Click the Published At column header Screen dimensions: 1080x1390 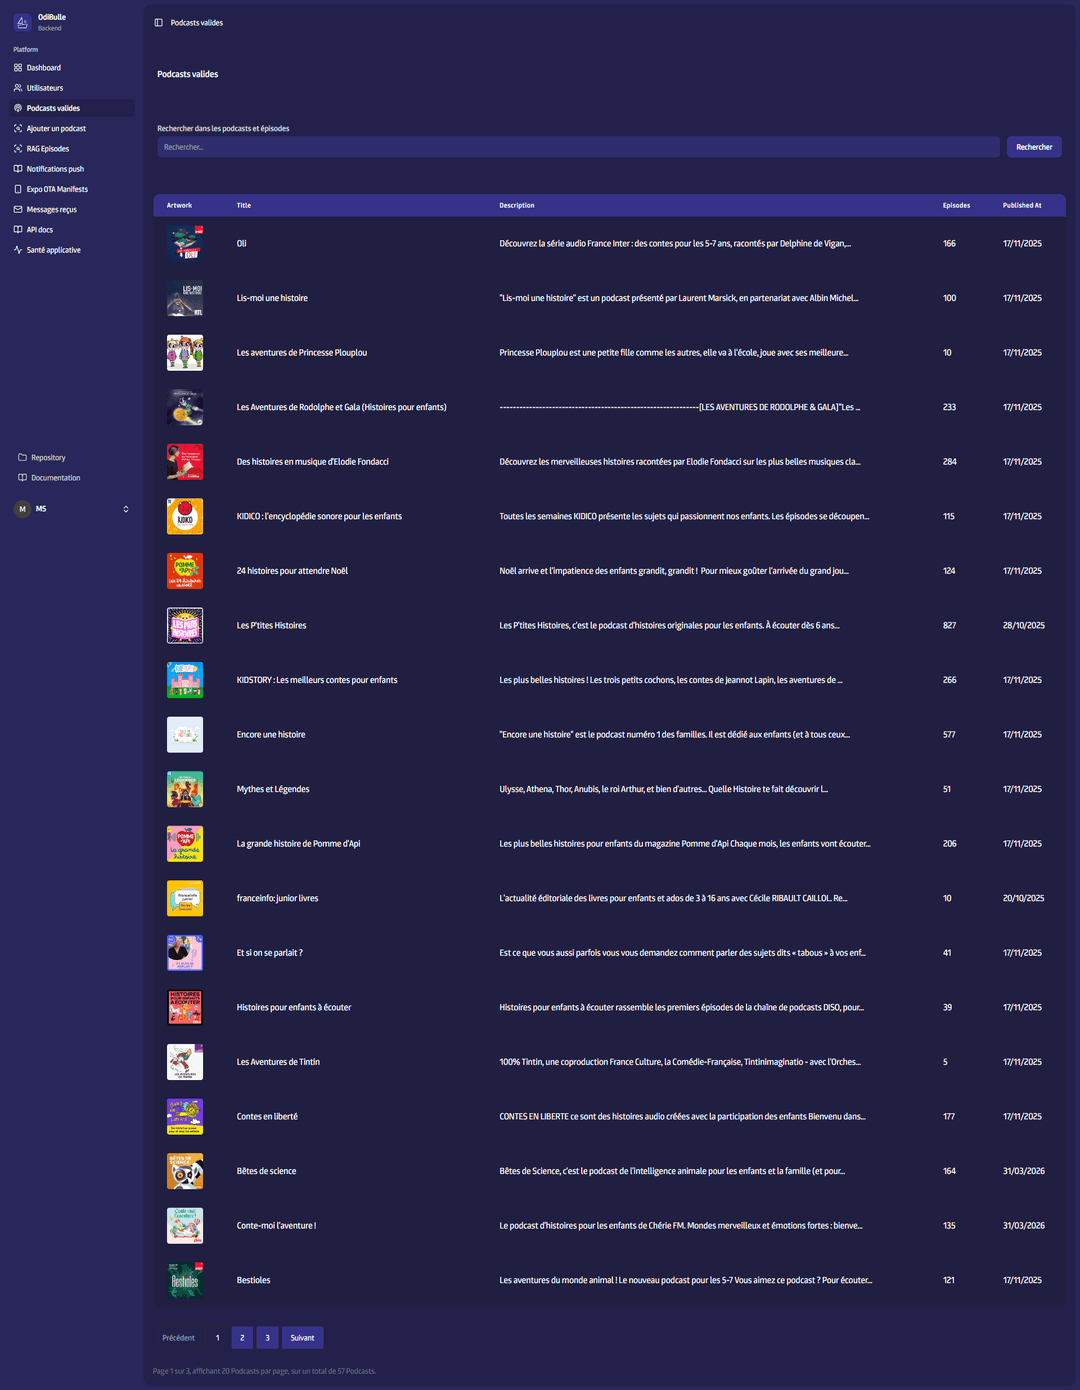pyautogui.click(x=1022, y=205)
